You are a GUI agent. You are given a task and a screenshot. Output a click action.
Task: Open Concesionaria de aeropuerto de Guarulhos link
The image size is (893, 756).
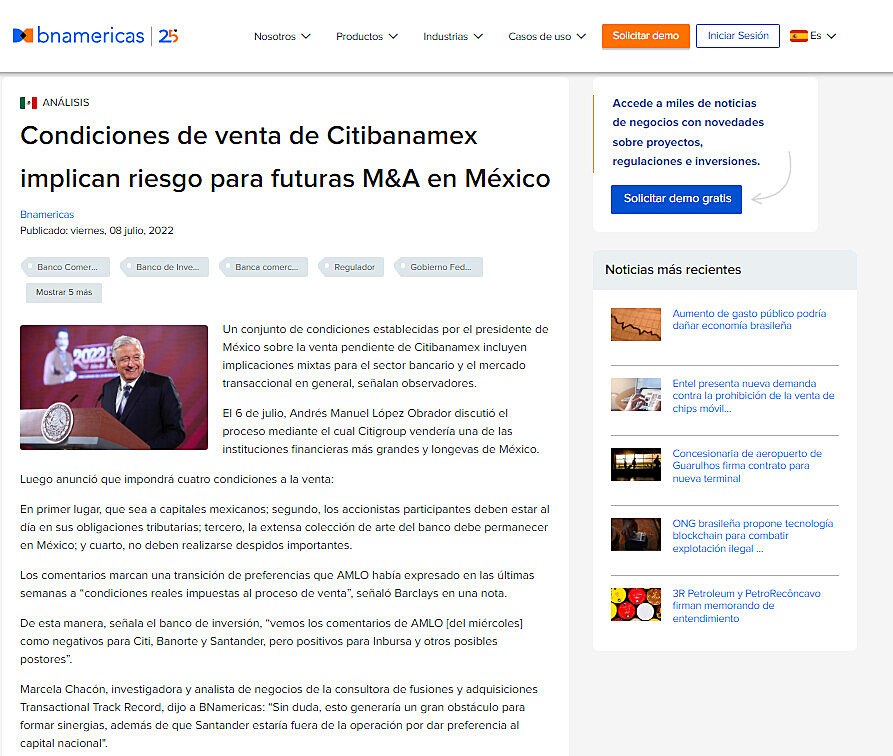coord(747,466)
